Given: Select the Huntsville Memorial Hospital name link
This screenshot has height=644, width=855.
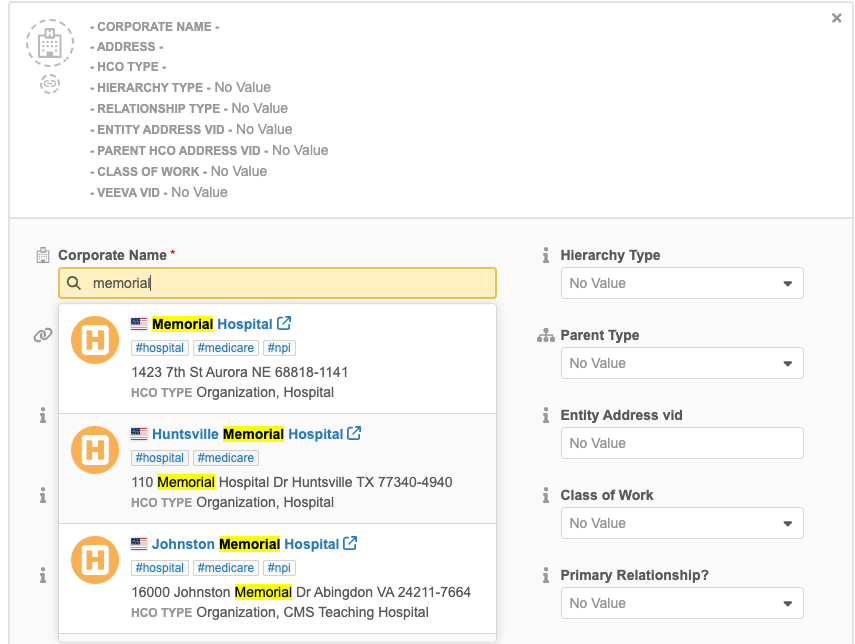Looking at the screenshot, I should coord(247,434).
